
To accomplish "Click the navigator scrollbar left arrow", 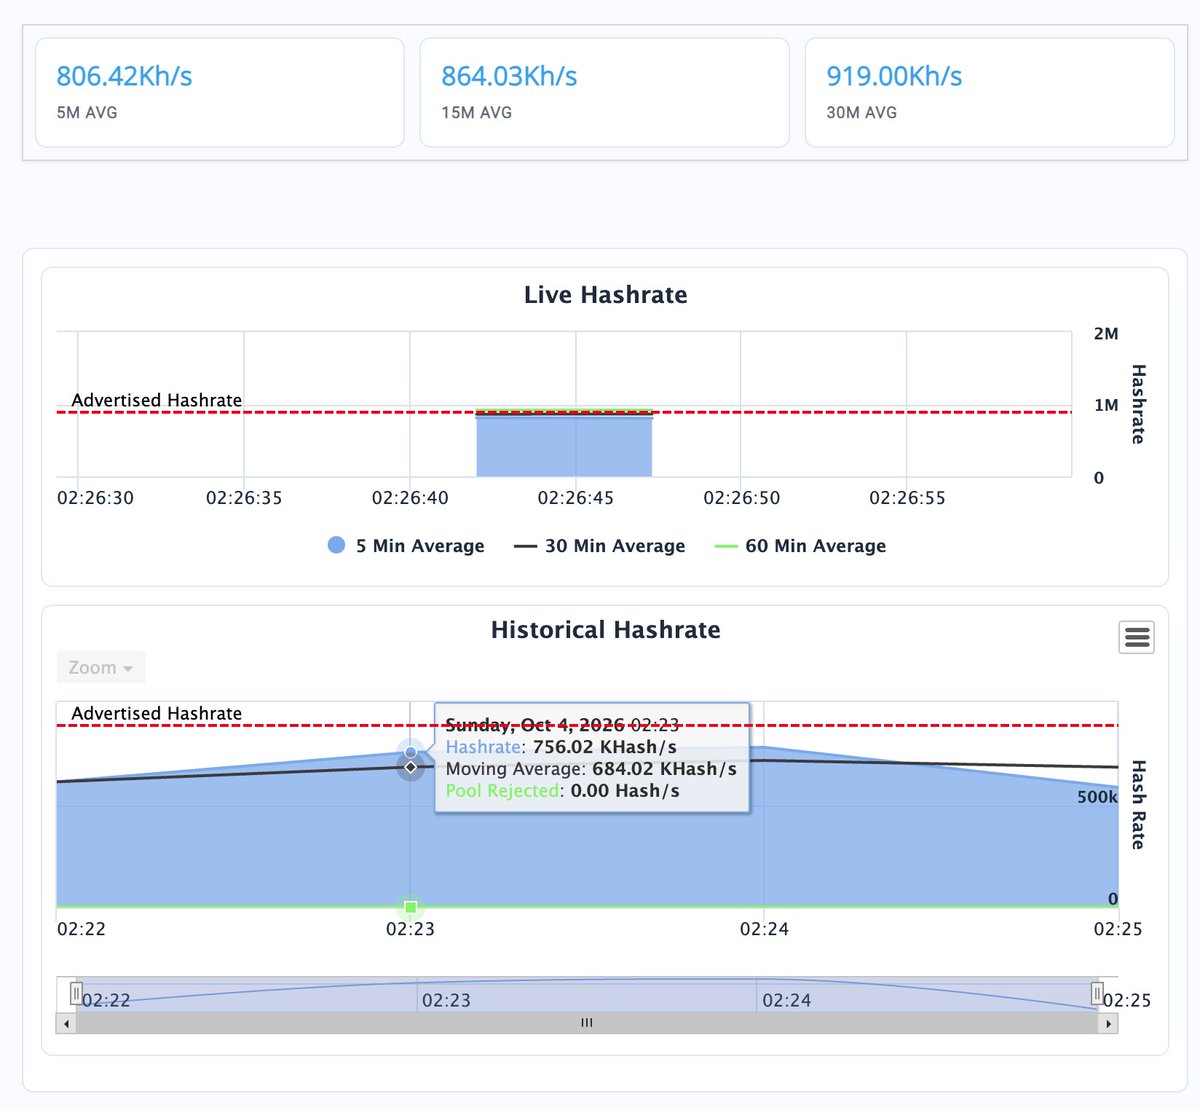I will point(66,1023).
